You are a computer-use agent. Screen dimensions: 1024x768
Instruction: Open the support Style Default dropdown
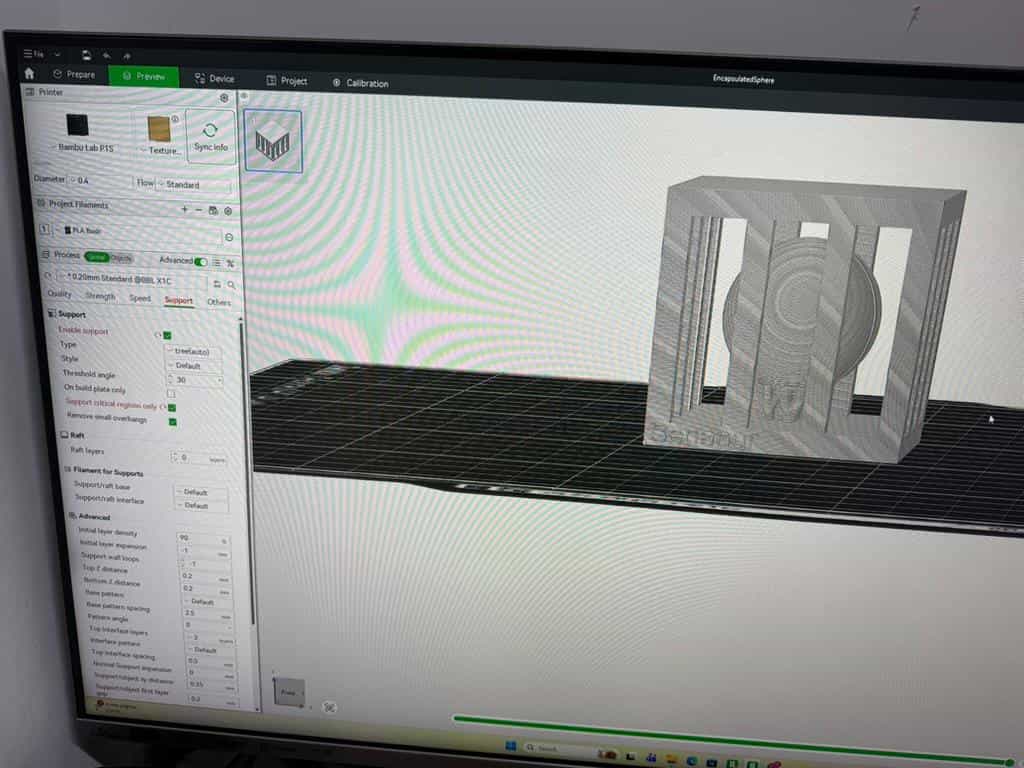click(193, 365)
